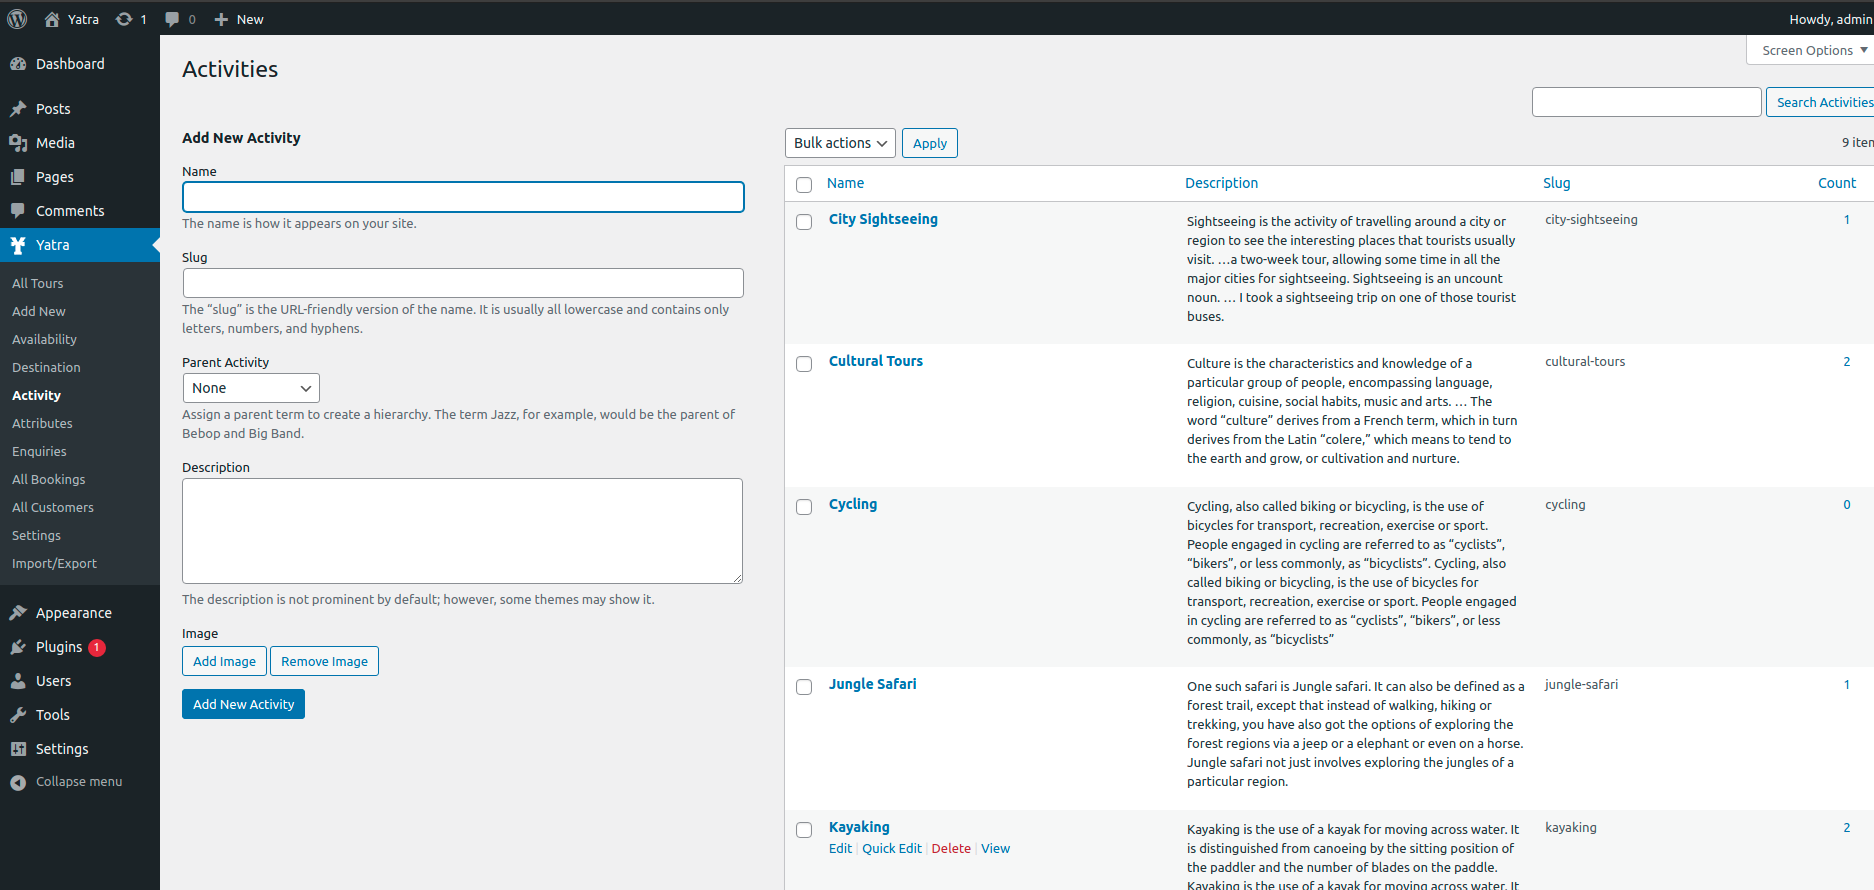Click the Search Activities button
The image size is (1874, 890).
coord(1822,102)
